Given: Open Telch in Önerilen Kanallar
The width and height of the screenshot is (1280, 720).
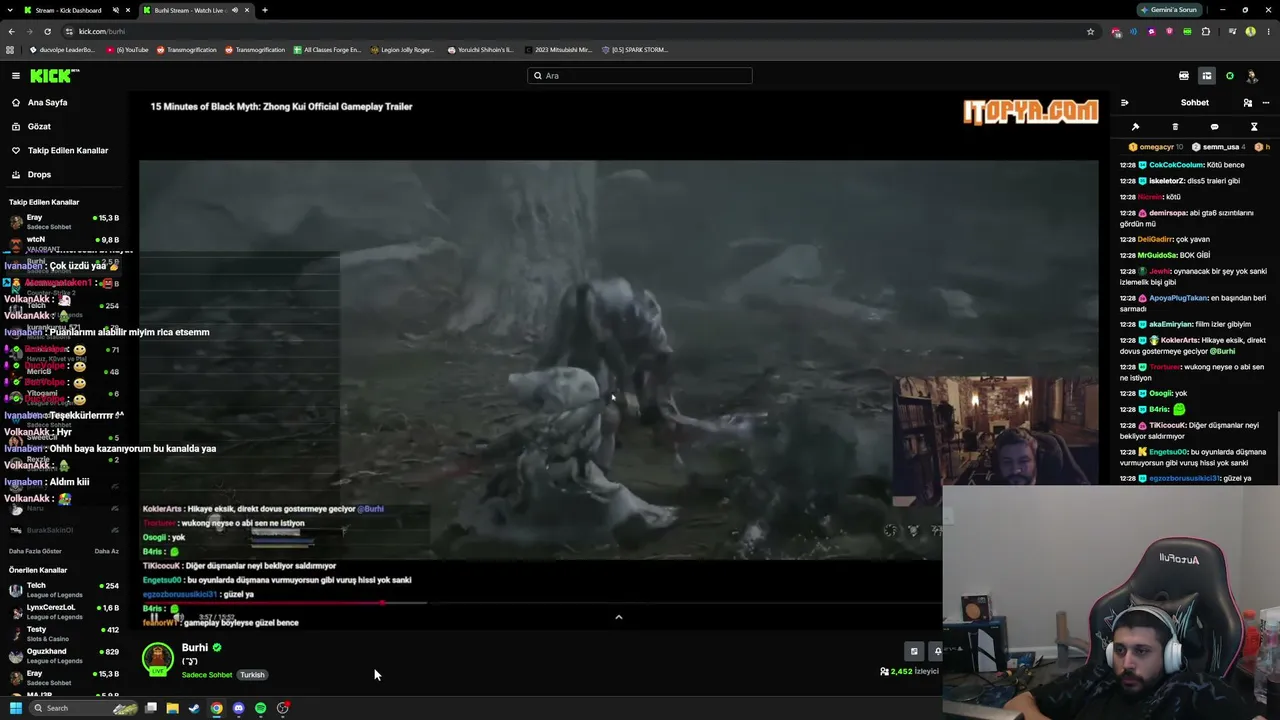Looking at the screenshot, I should coord(64,590).
